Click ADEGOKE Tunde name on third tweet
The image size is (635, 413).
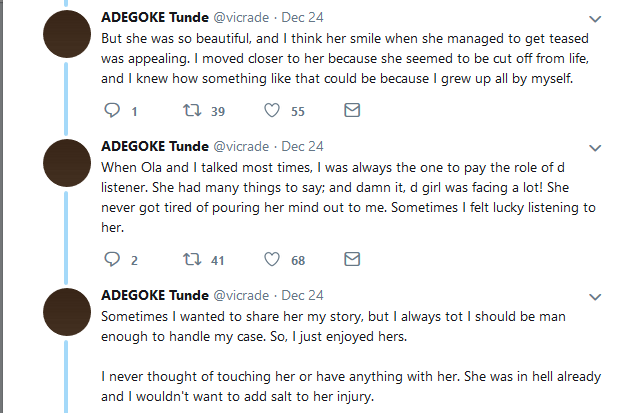(155, 296)
